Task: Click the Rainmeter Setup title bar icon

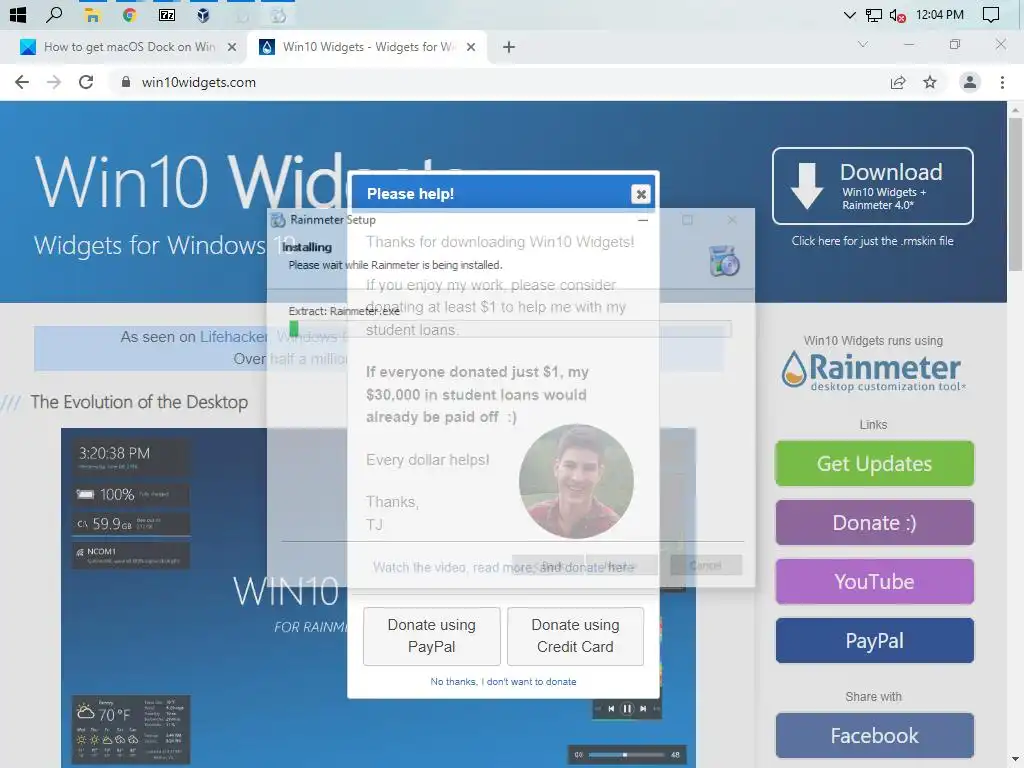Action: coord(278,220)
